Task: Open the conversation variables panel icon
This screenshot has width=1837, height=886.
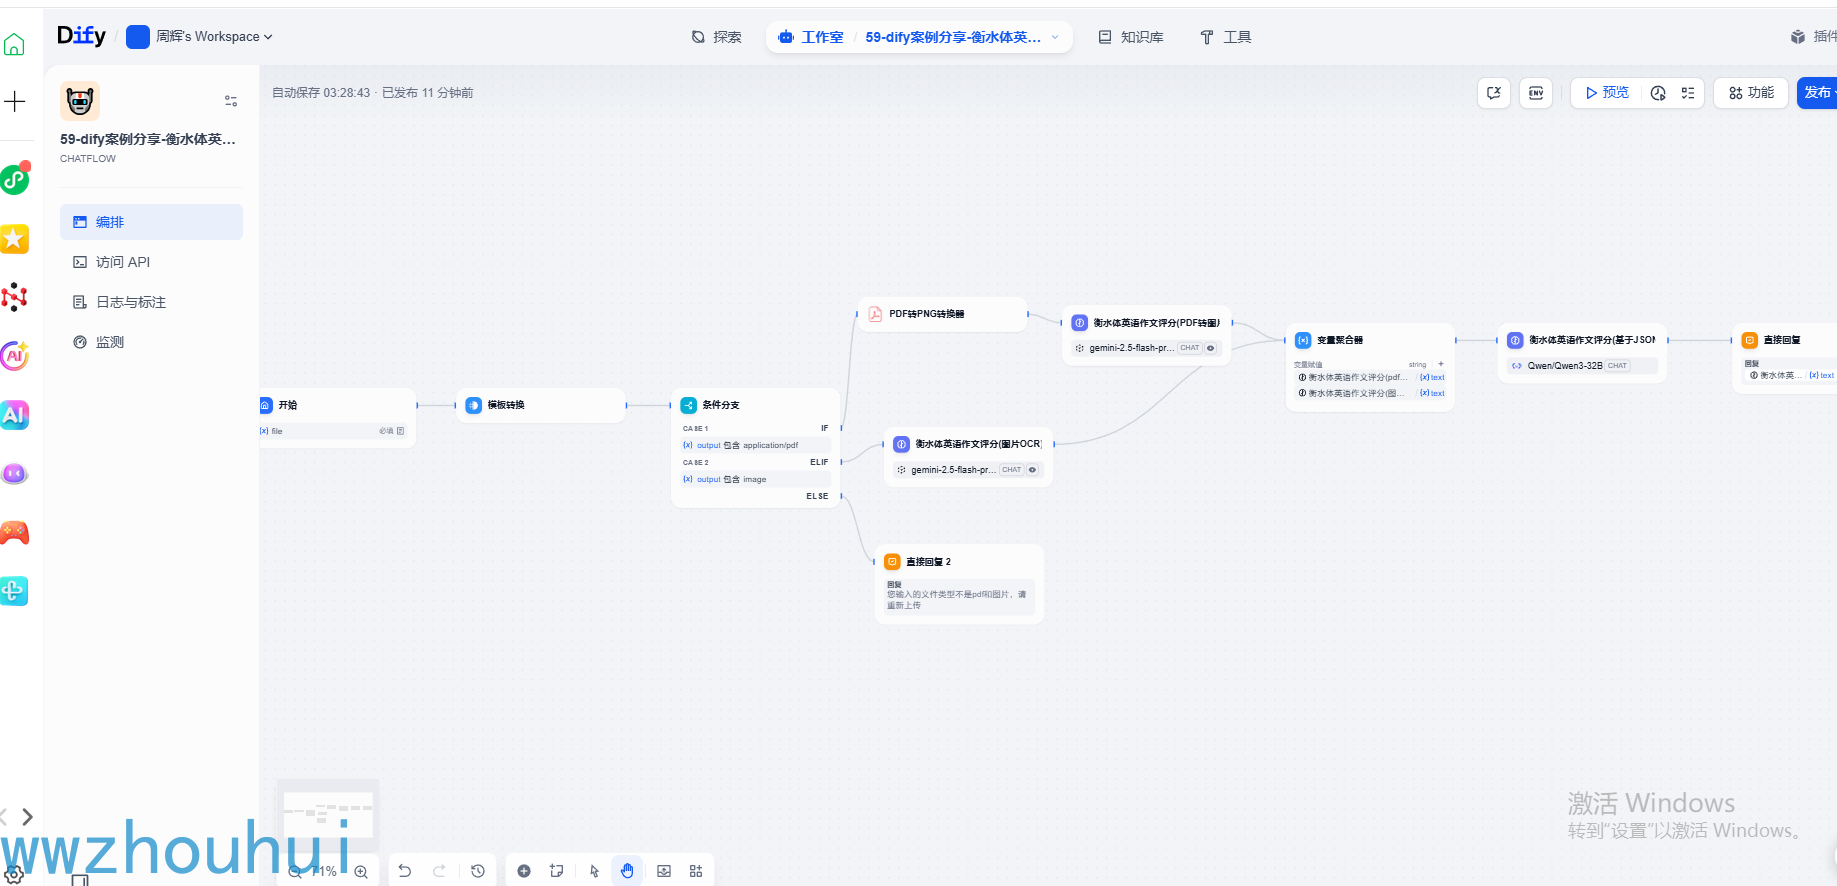Action: point(1494,93)
